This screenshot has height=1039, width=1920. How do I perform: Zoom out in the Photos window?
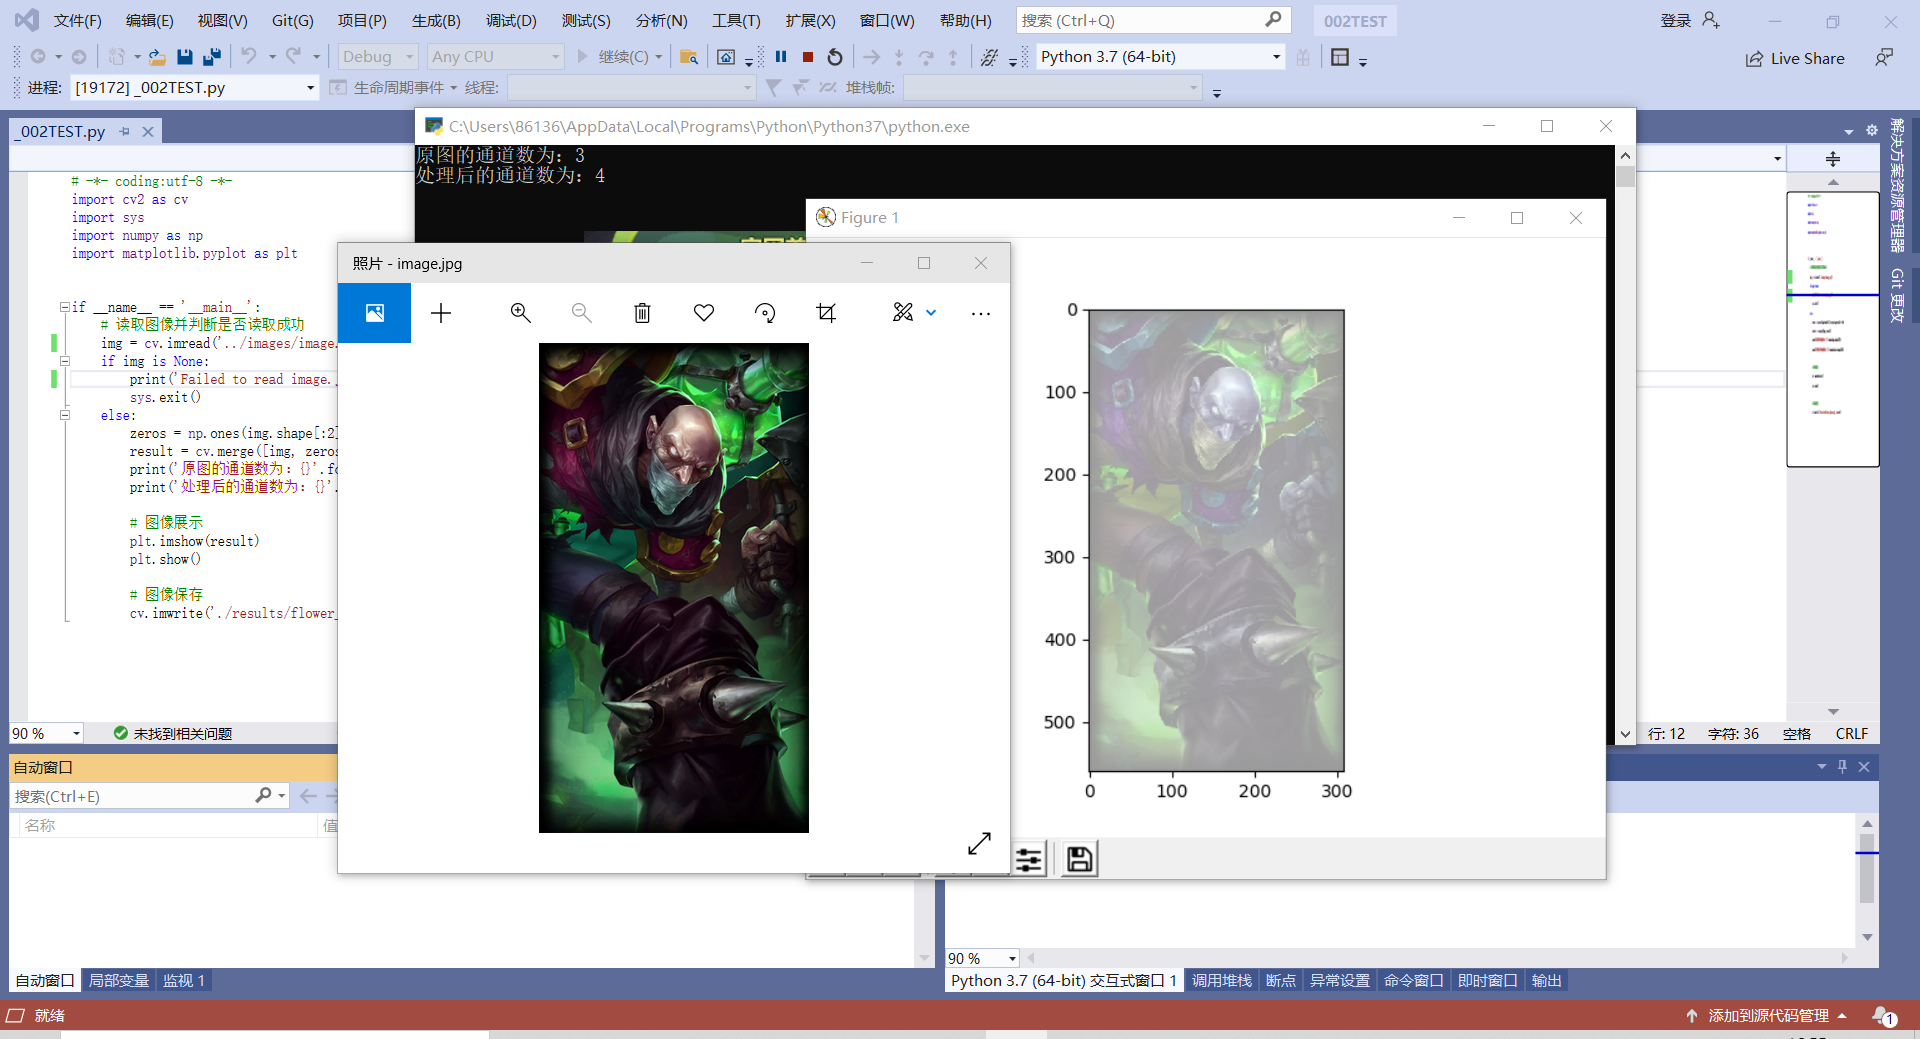(581, 313)
